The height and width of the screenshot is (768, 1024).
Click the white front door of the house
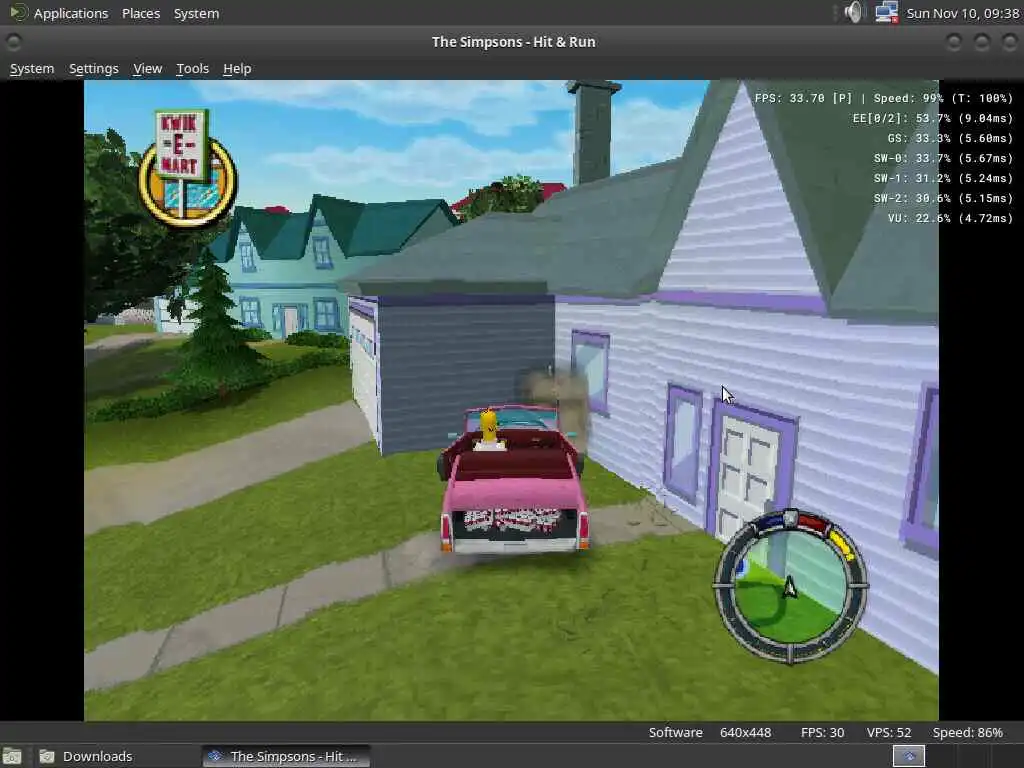pos(746,478)
